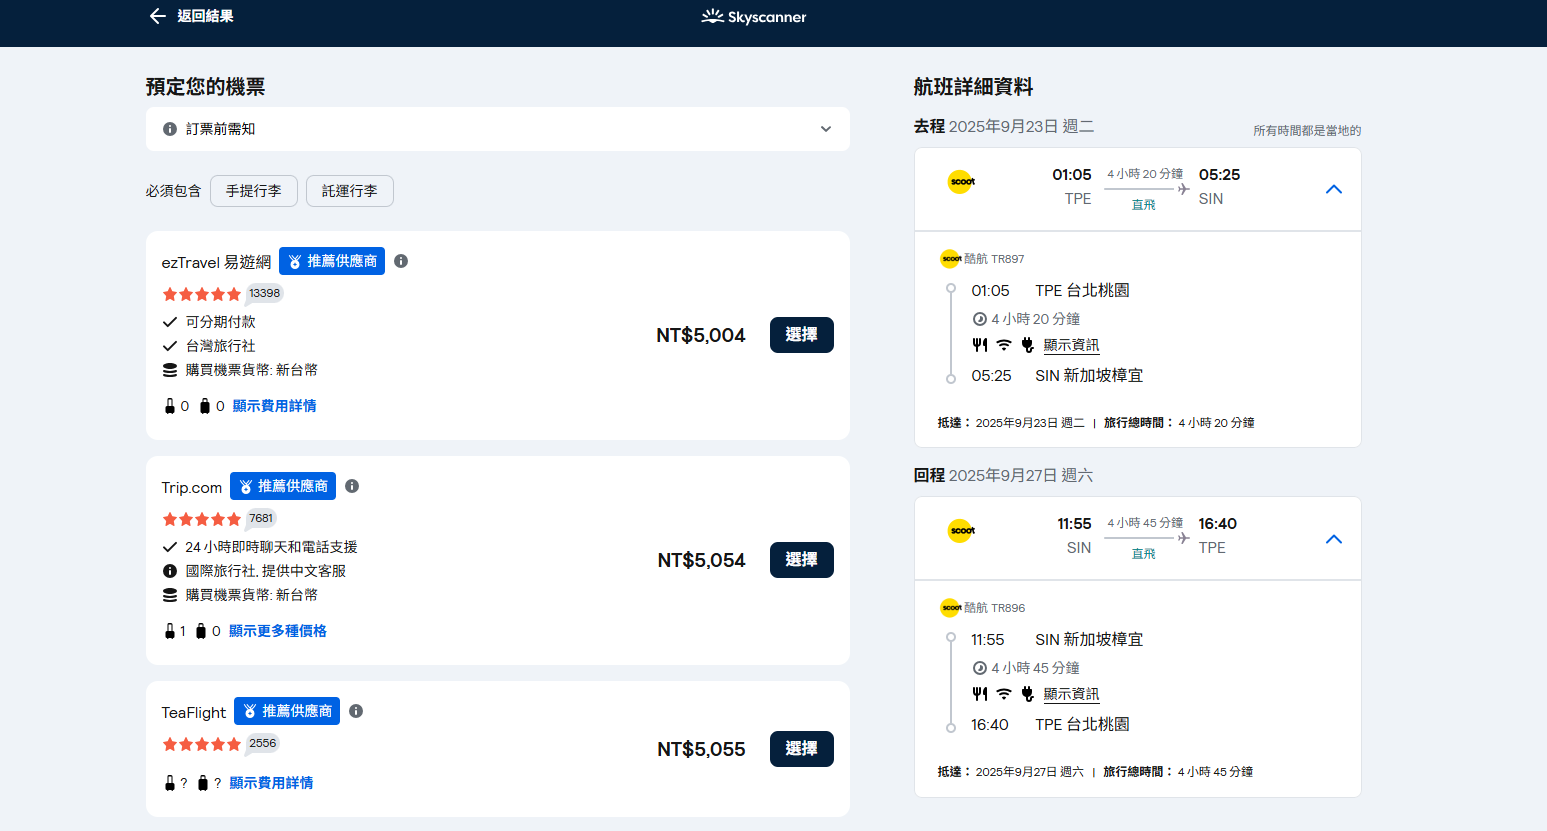This screenshot has height=831, width=1547.
Task: Open ezTravel review count 13398
Action: [x=265, y=293]
